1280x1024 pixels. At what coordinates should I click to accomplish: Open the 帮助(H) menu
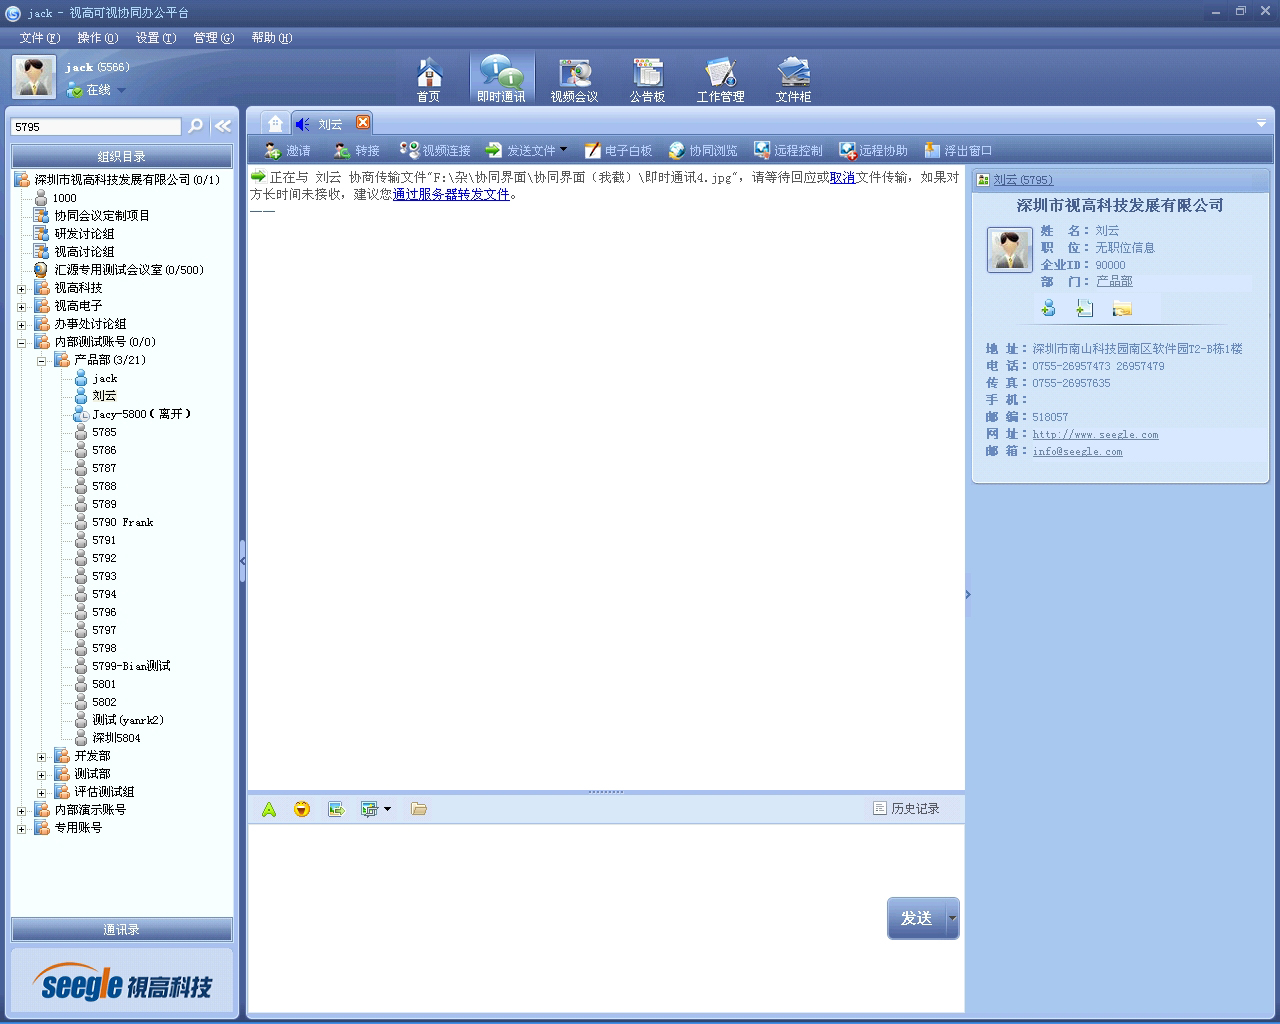coord(272,38)
